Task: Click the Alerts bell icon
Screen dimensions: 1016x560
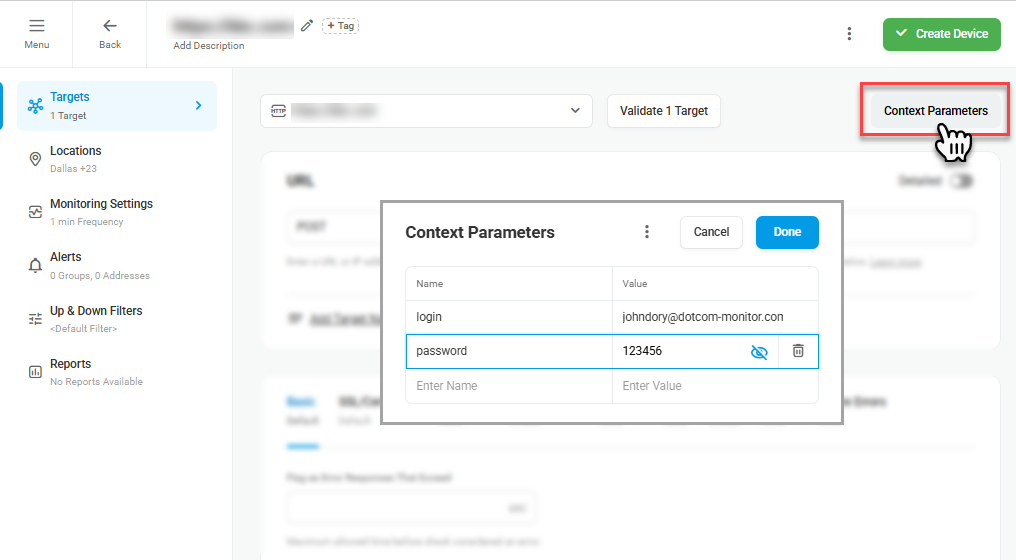Action: (35, 265)
